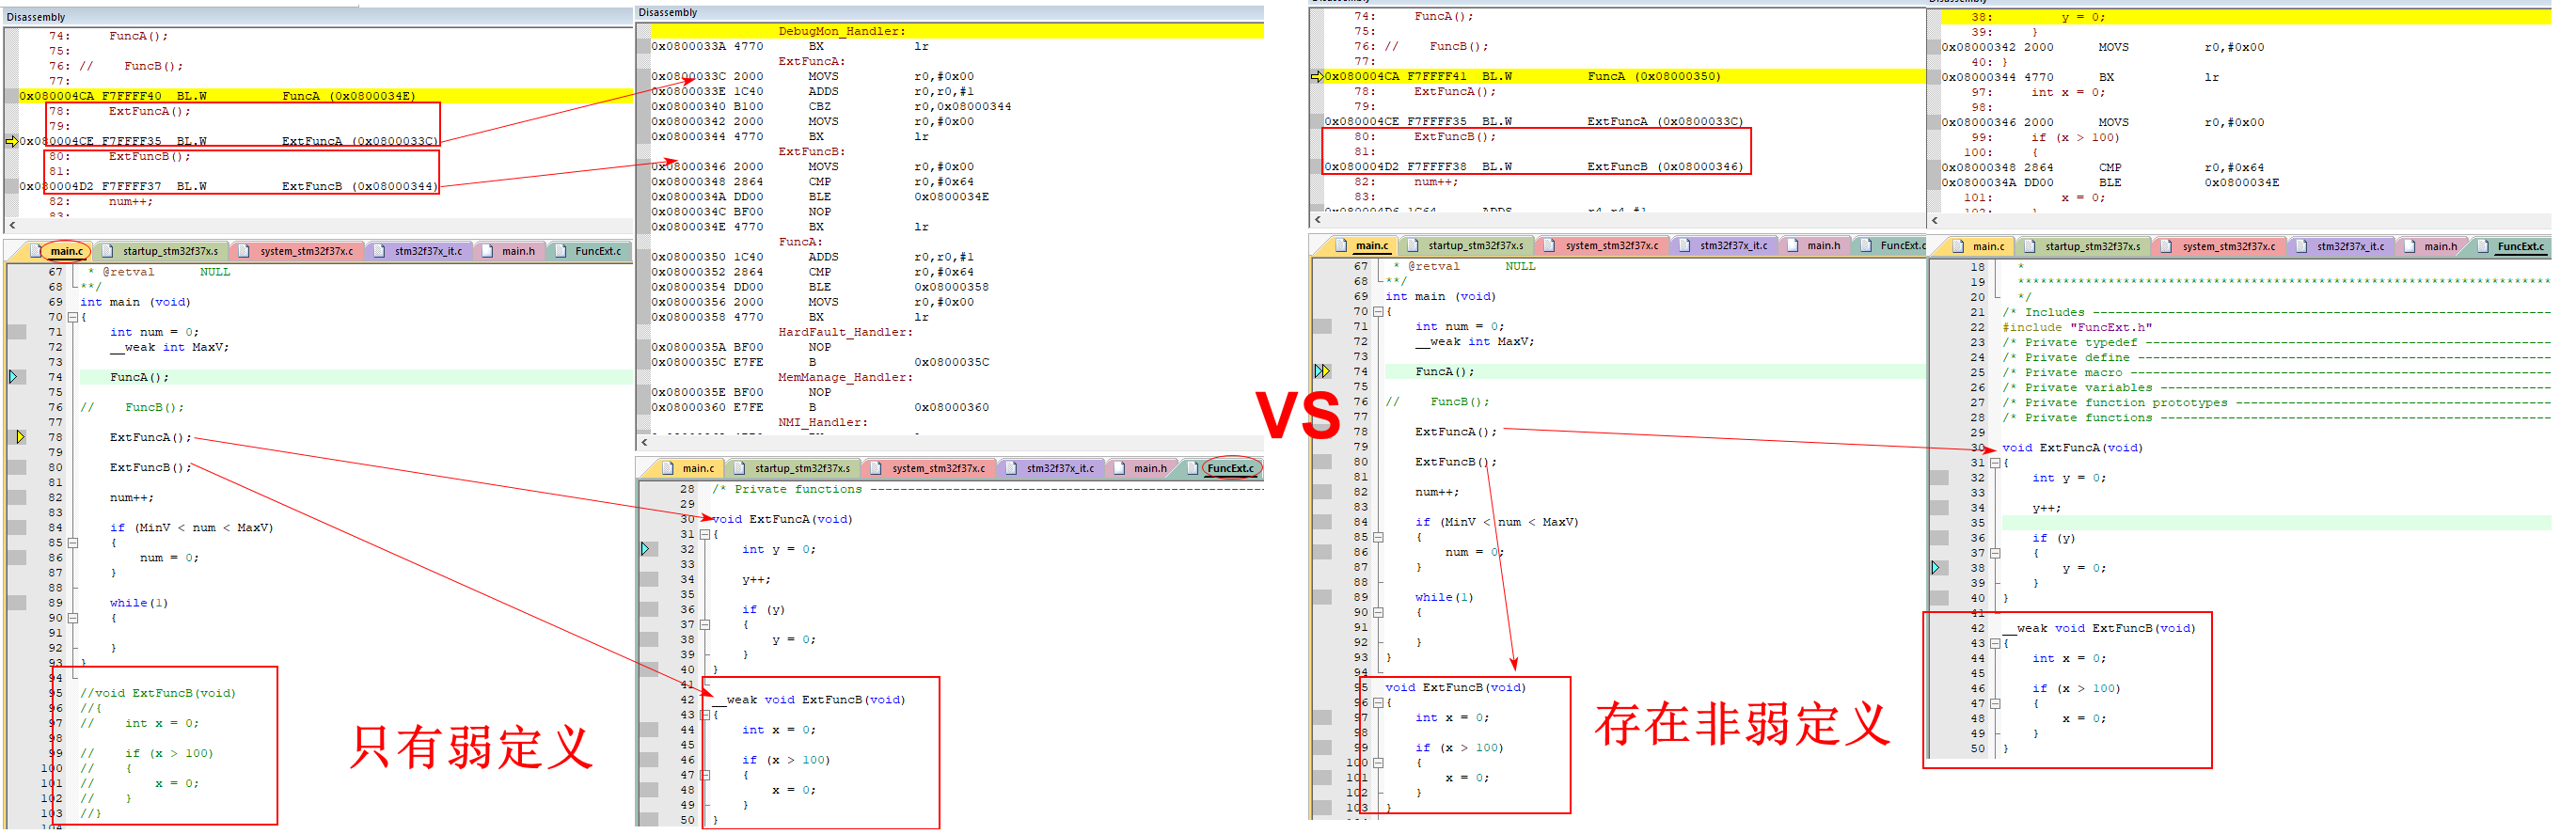Open stm32f37x_it.c tab in leftmost editor
Screen dimensions: 2576x834
click(418, 251)
